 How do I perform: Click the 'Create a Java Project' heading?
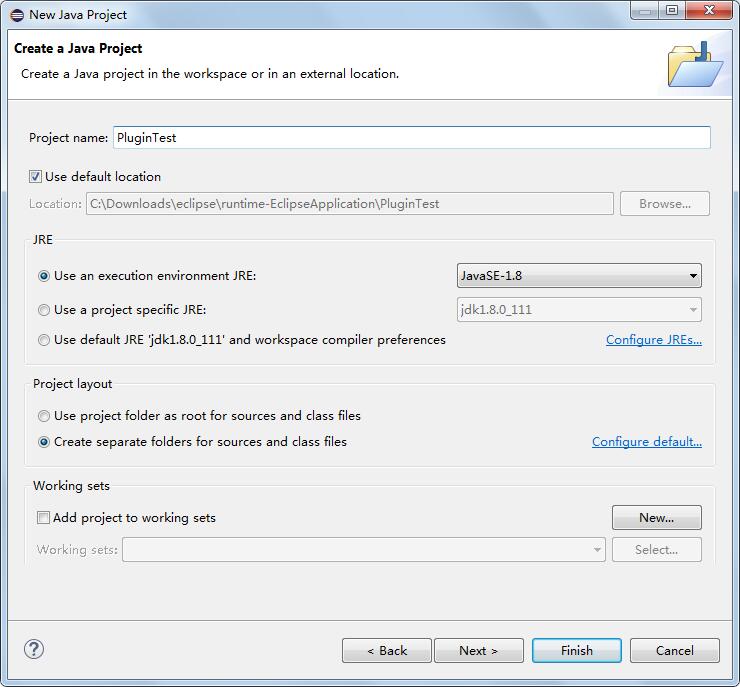(78, 49)
